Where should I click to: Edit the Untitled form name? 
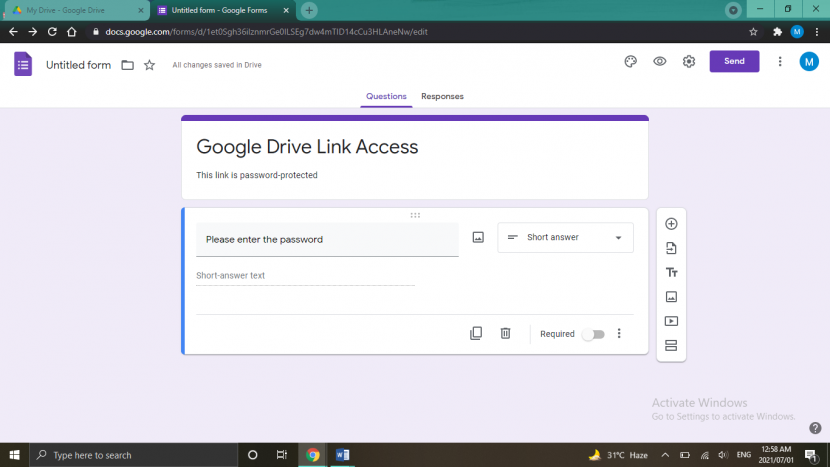[78, 65]
